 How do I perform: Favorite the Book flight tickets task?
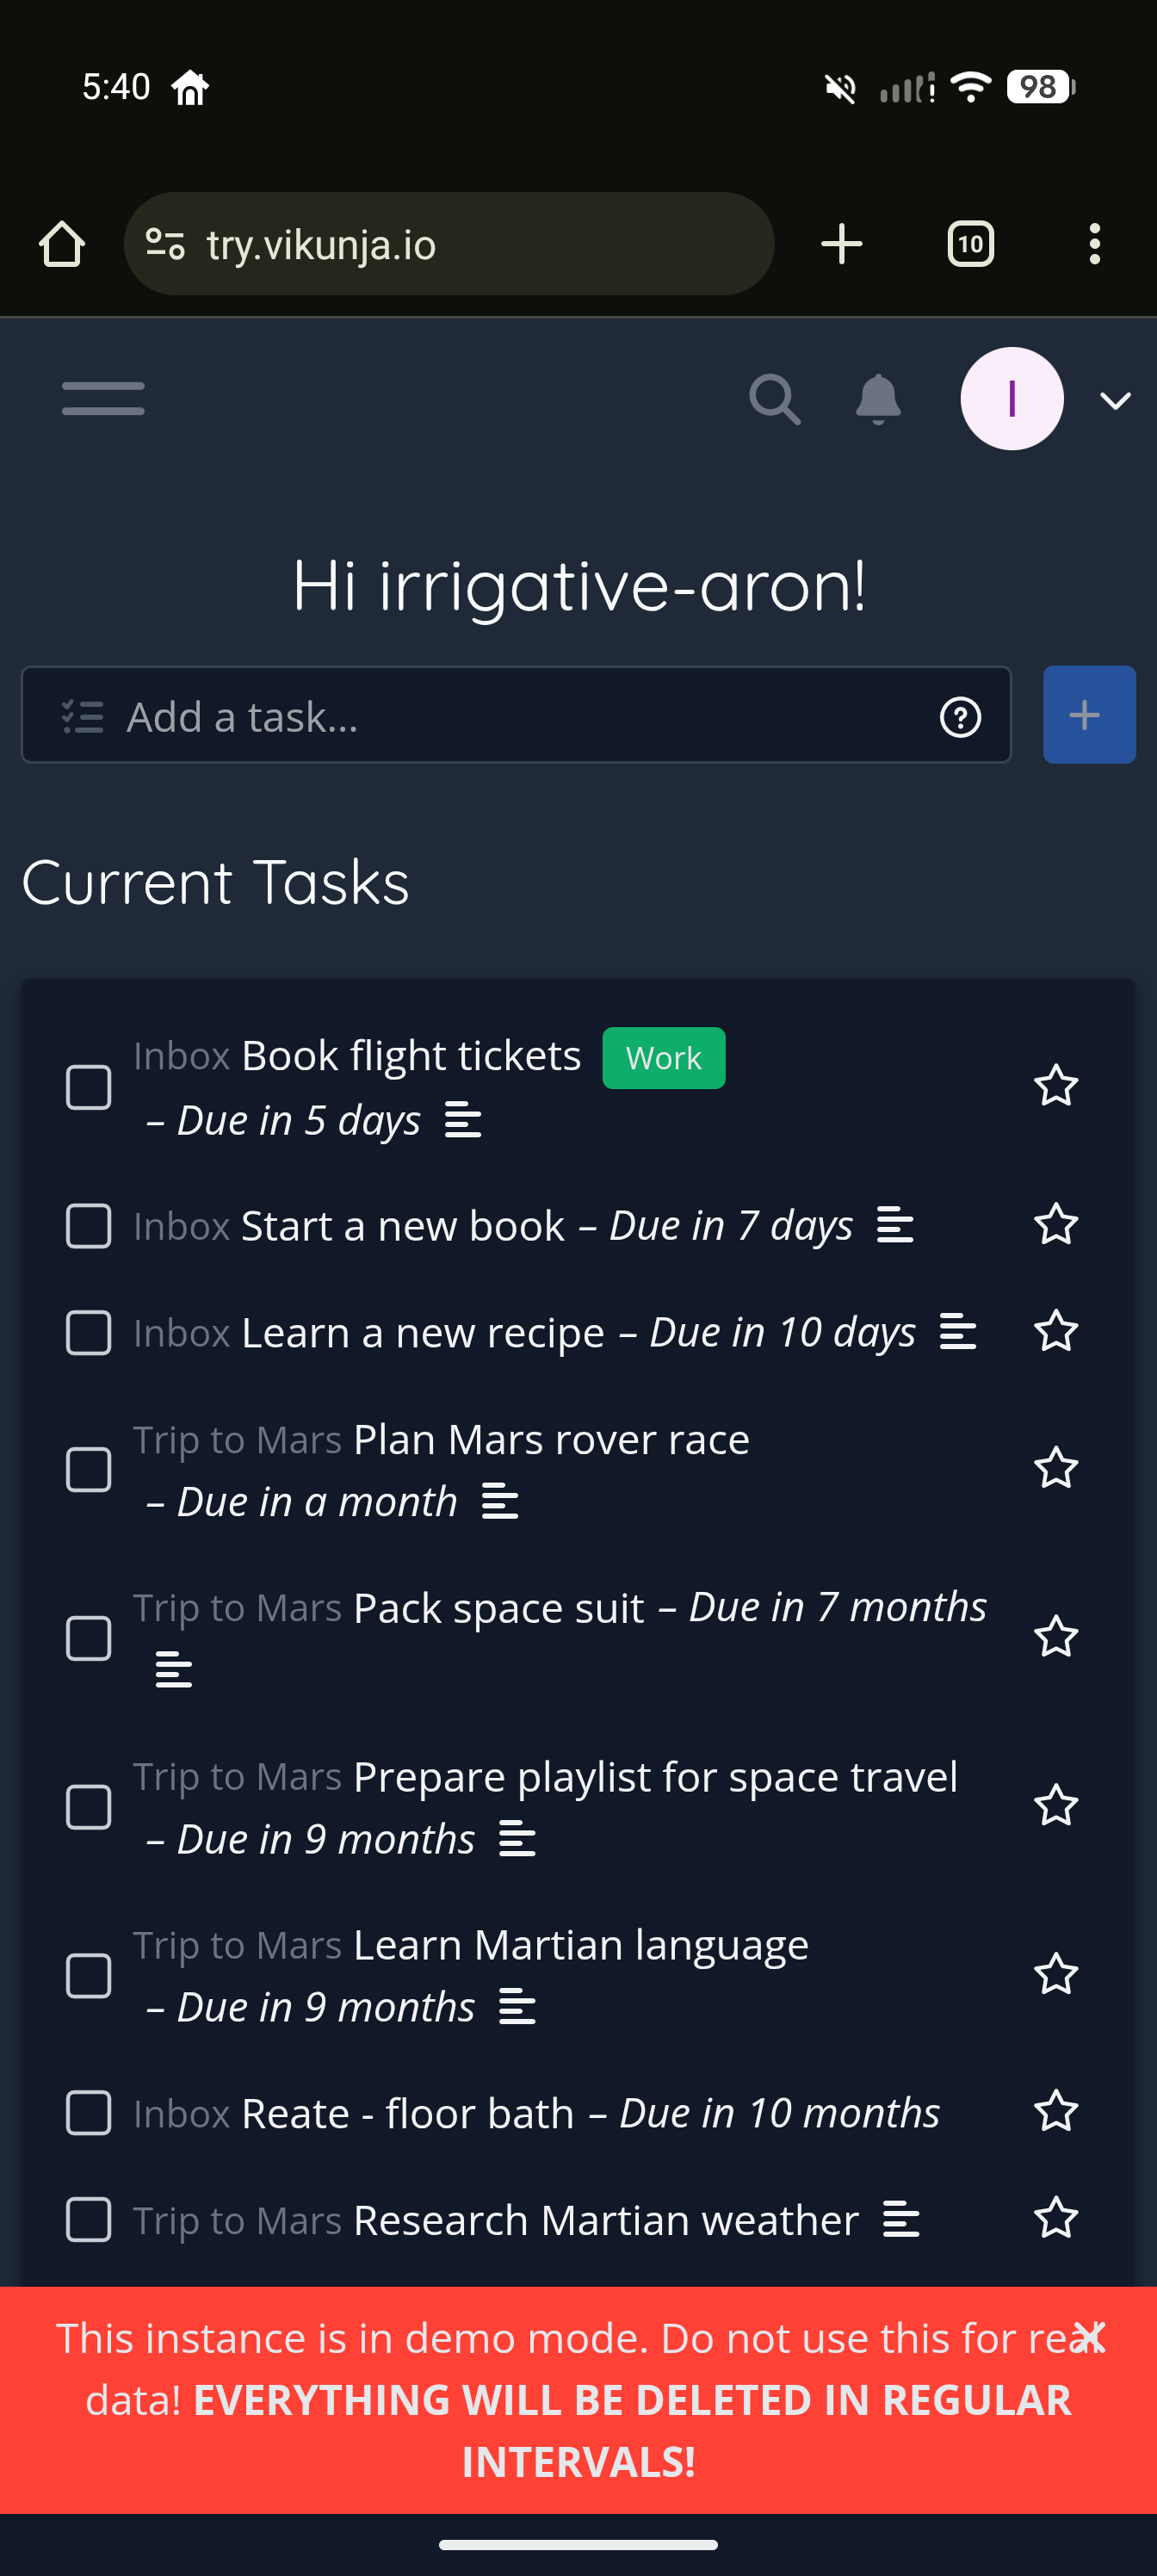[1055, 1086]
